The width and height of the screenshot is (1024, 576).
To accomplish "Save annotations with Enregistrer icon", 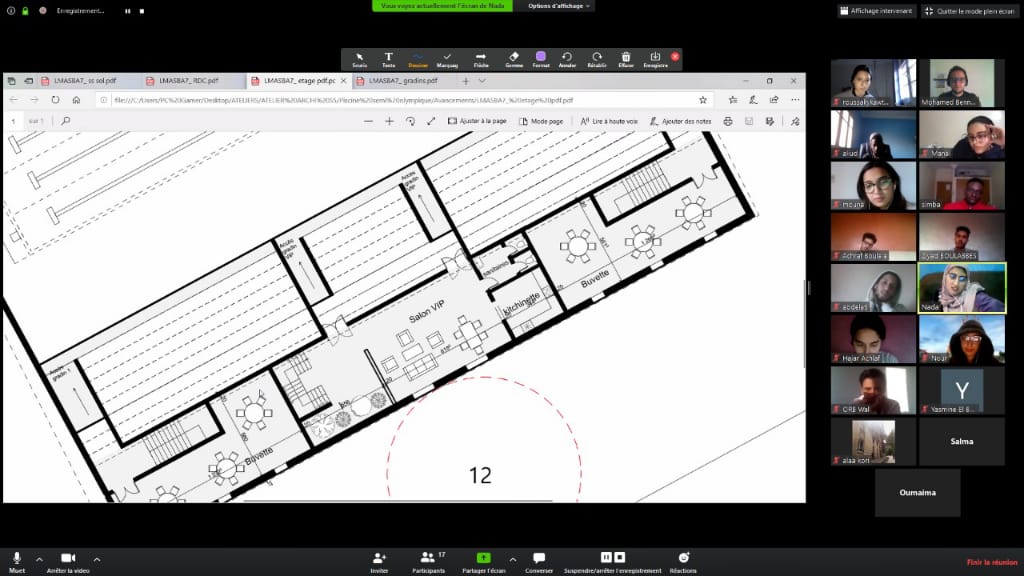I will coord(655,59).
